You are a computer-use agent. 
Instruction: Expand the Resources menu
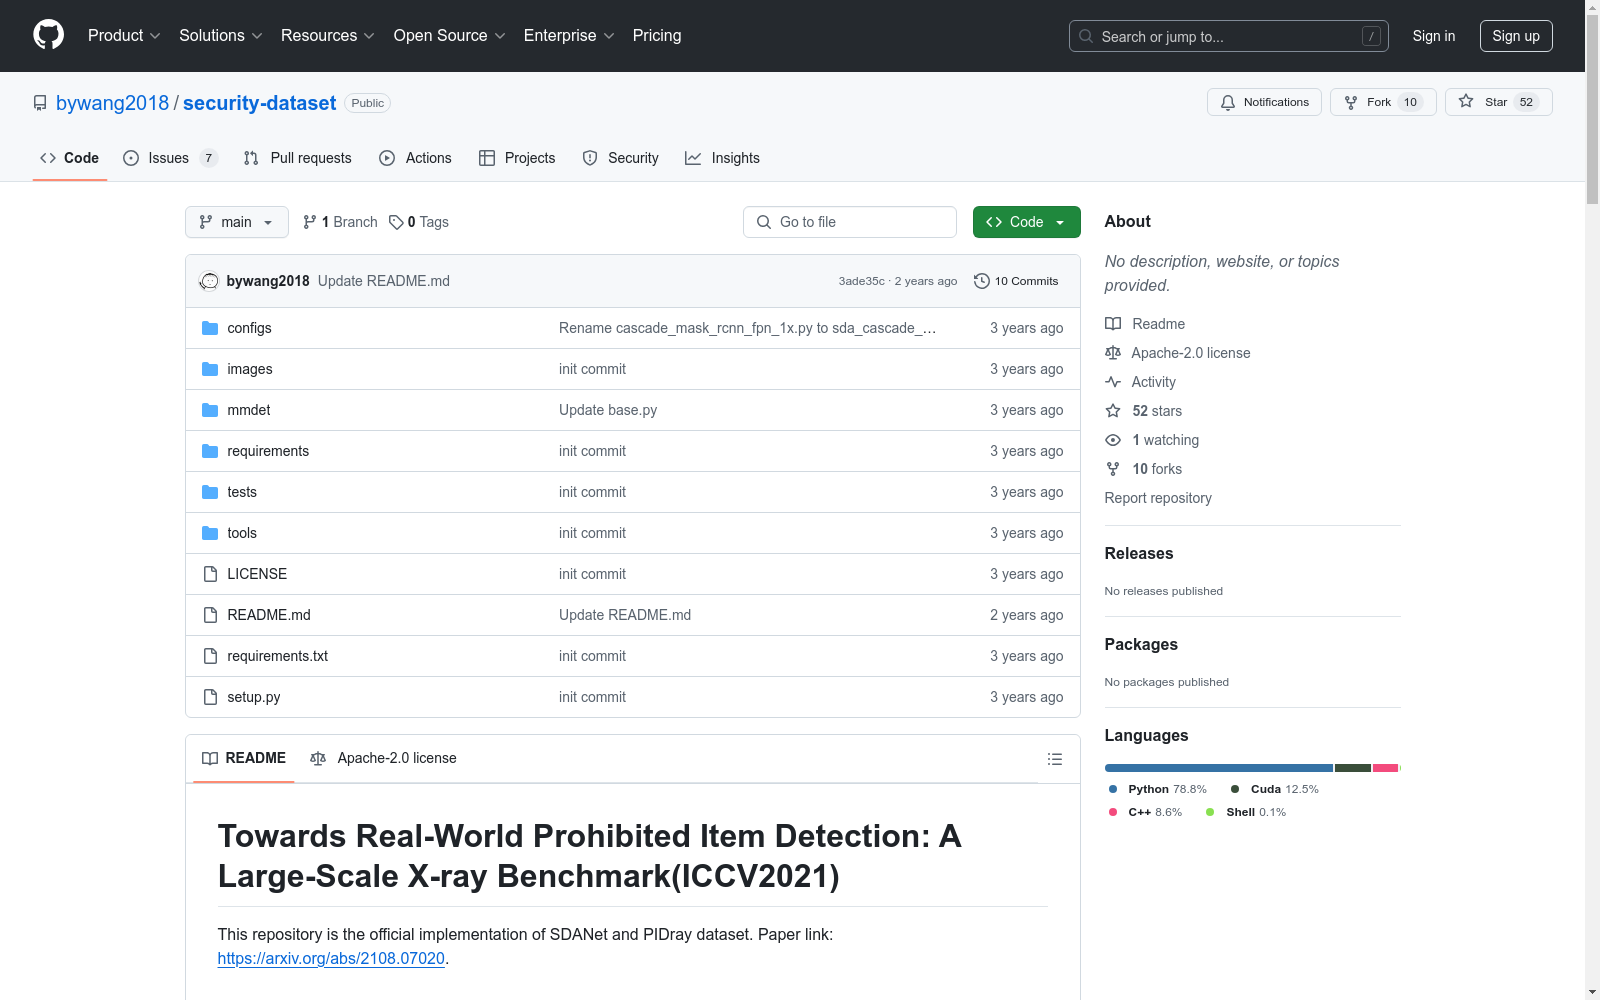[x=328, y=35]
